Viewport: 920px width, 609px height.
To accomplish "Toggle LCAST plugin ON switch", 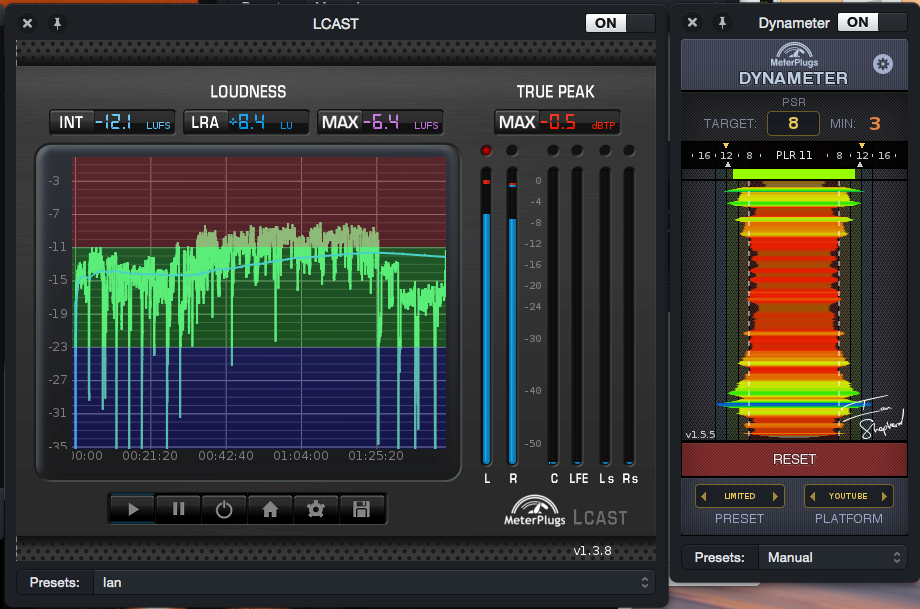I will 620,23.
